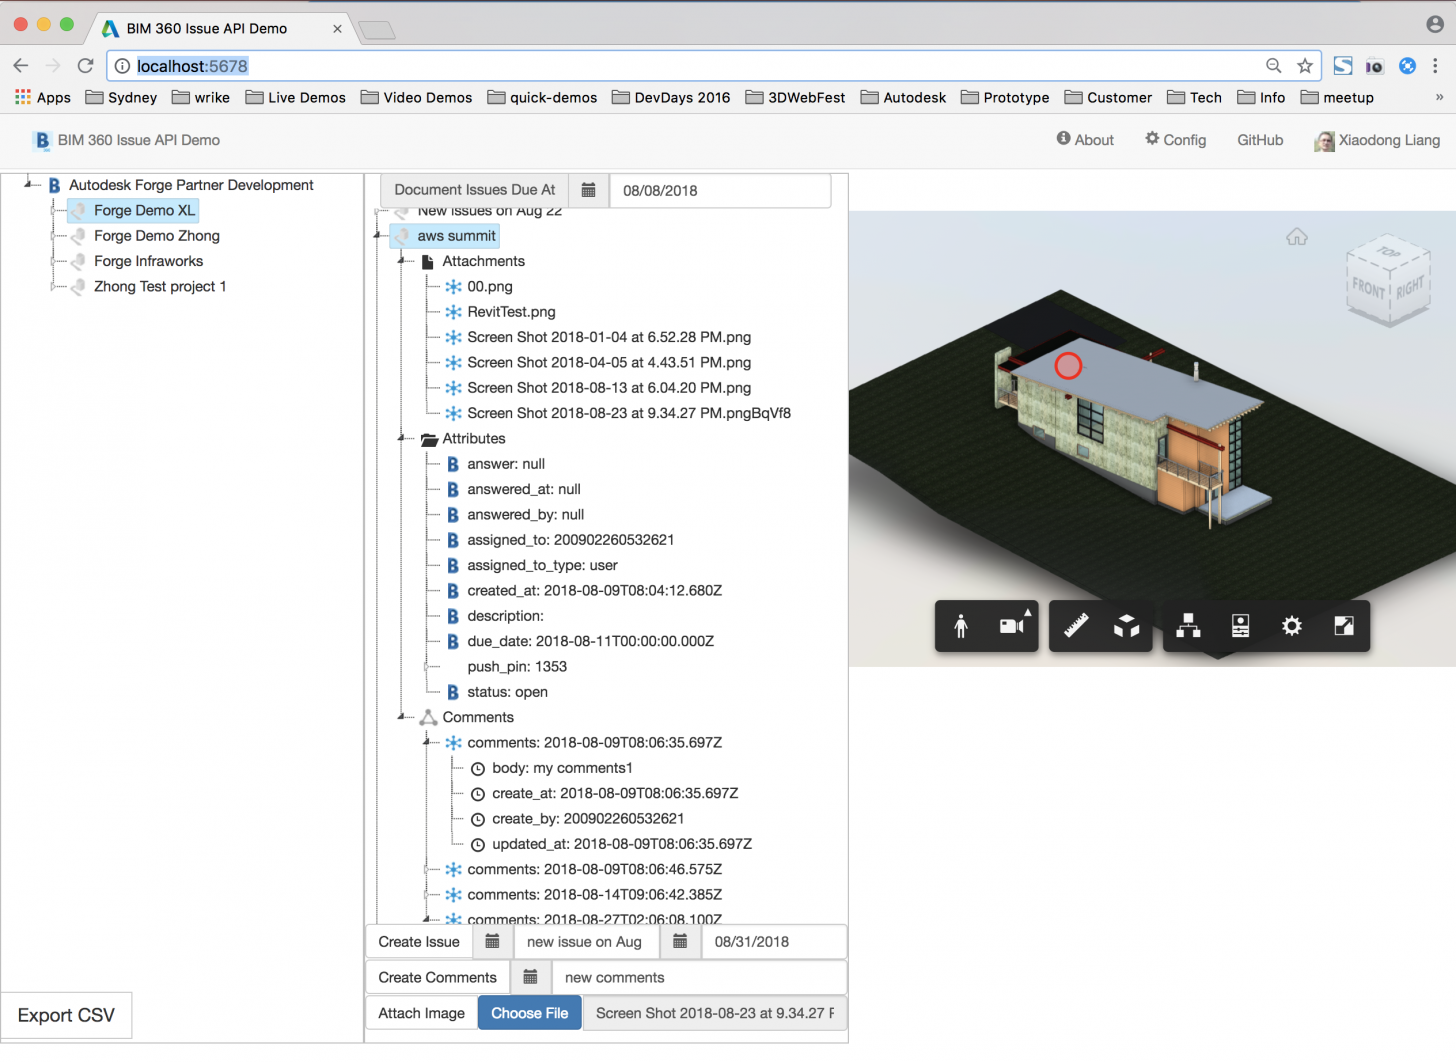Viewport: 1456px width, 1062px height.
Task: Focus the 'new issue on Aug' title field
Action: (x=586, y=942)
